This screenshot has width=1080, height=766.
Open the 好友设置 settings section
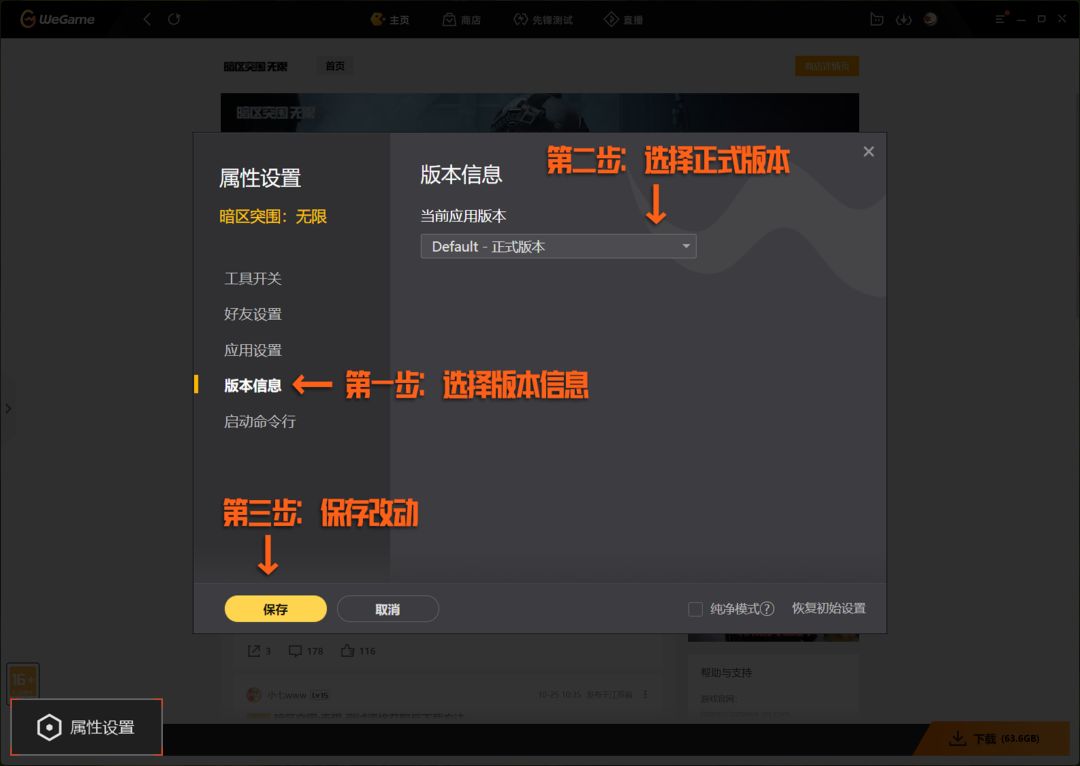tap(253, 314)
